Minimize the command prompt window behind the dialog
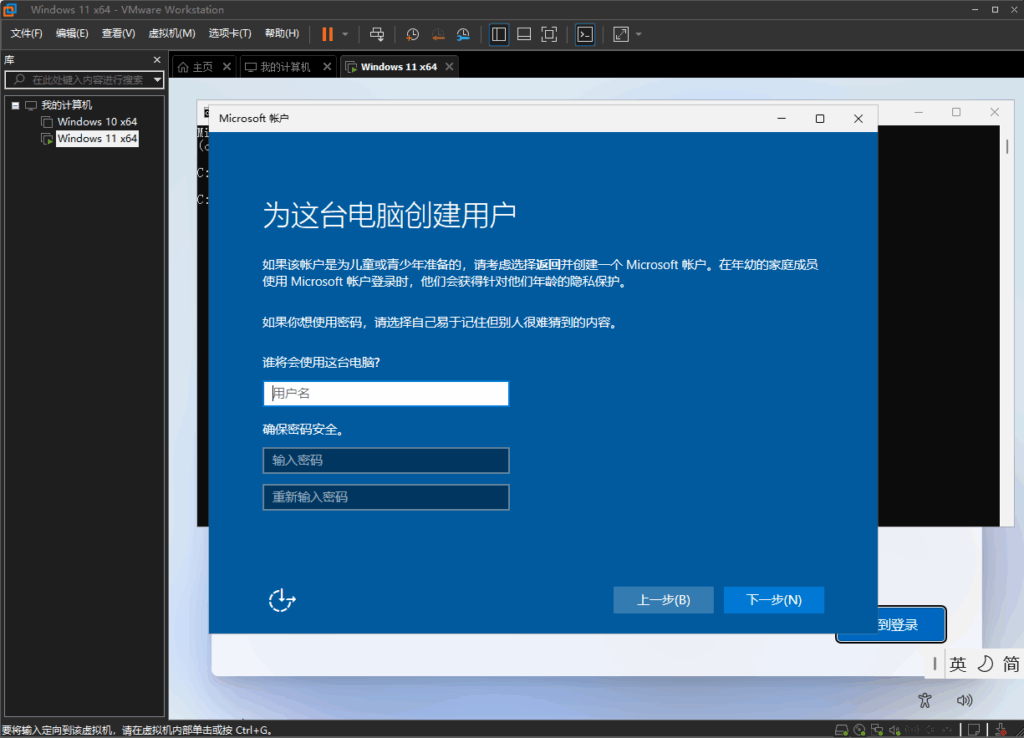The image size is (1024, 738). [x=918, y=112]
